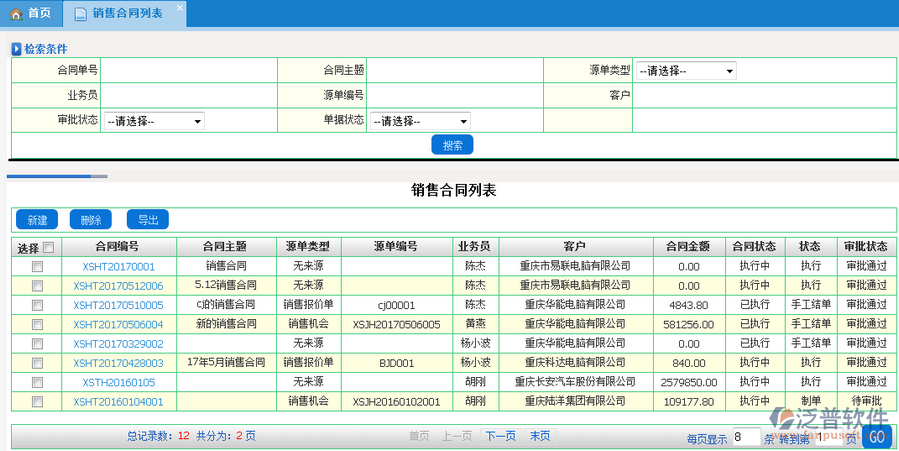Click the home icon in the 首页 tab
899x451 pixels.
pos(16,13)
